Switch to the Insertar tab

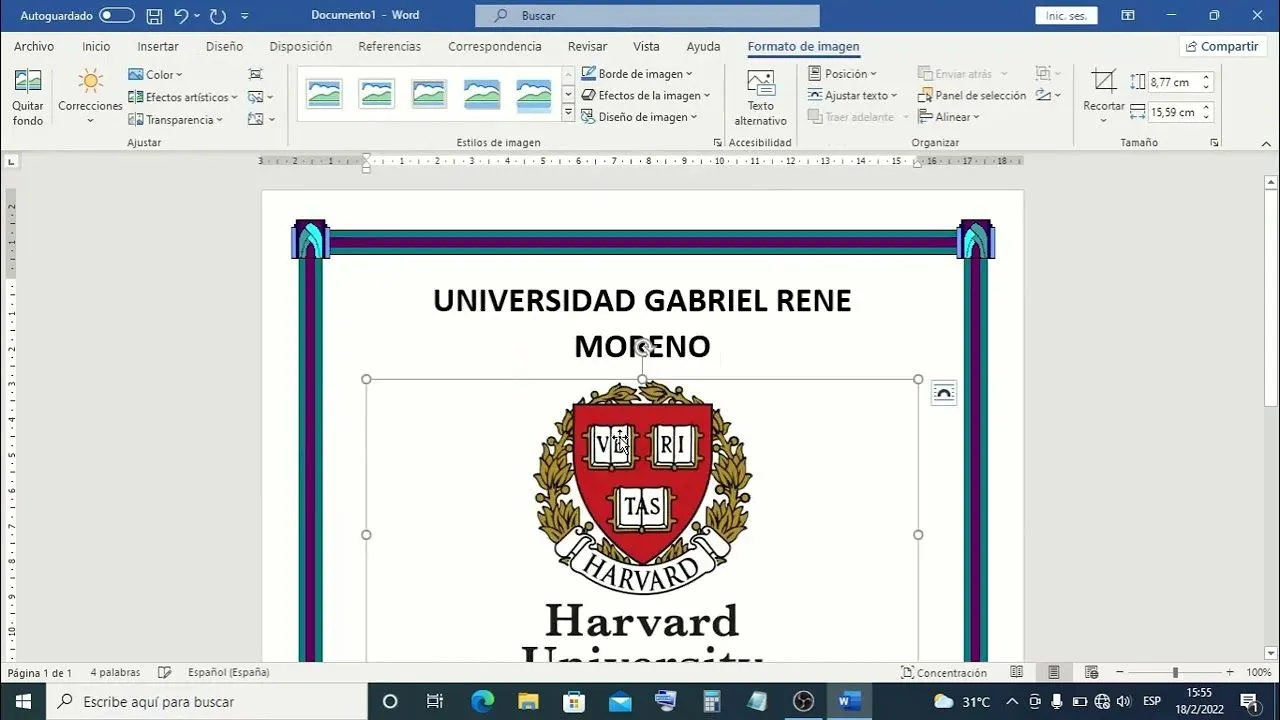[158, 47]
